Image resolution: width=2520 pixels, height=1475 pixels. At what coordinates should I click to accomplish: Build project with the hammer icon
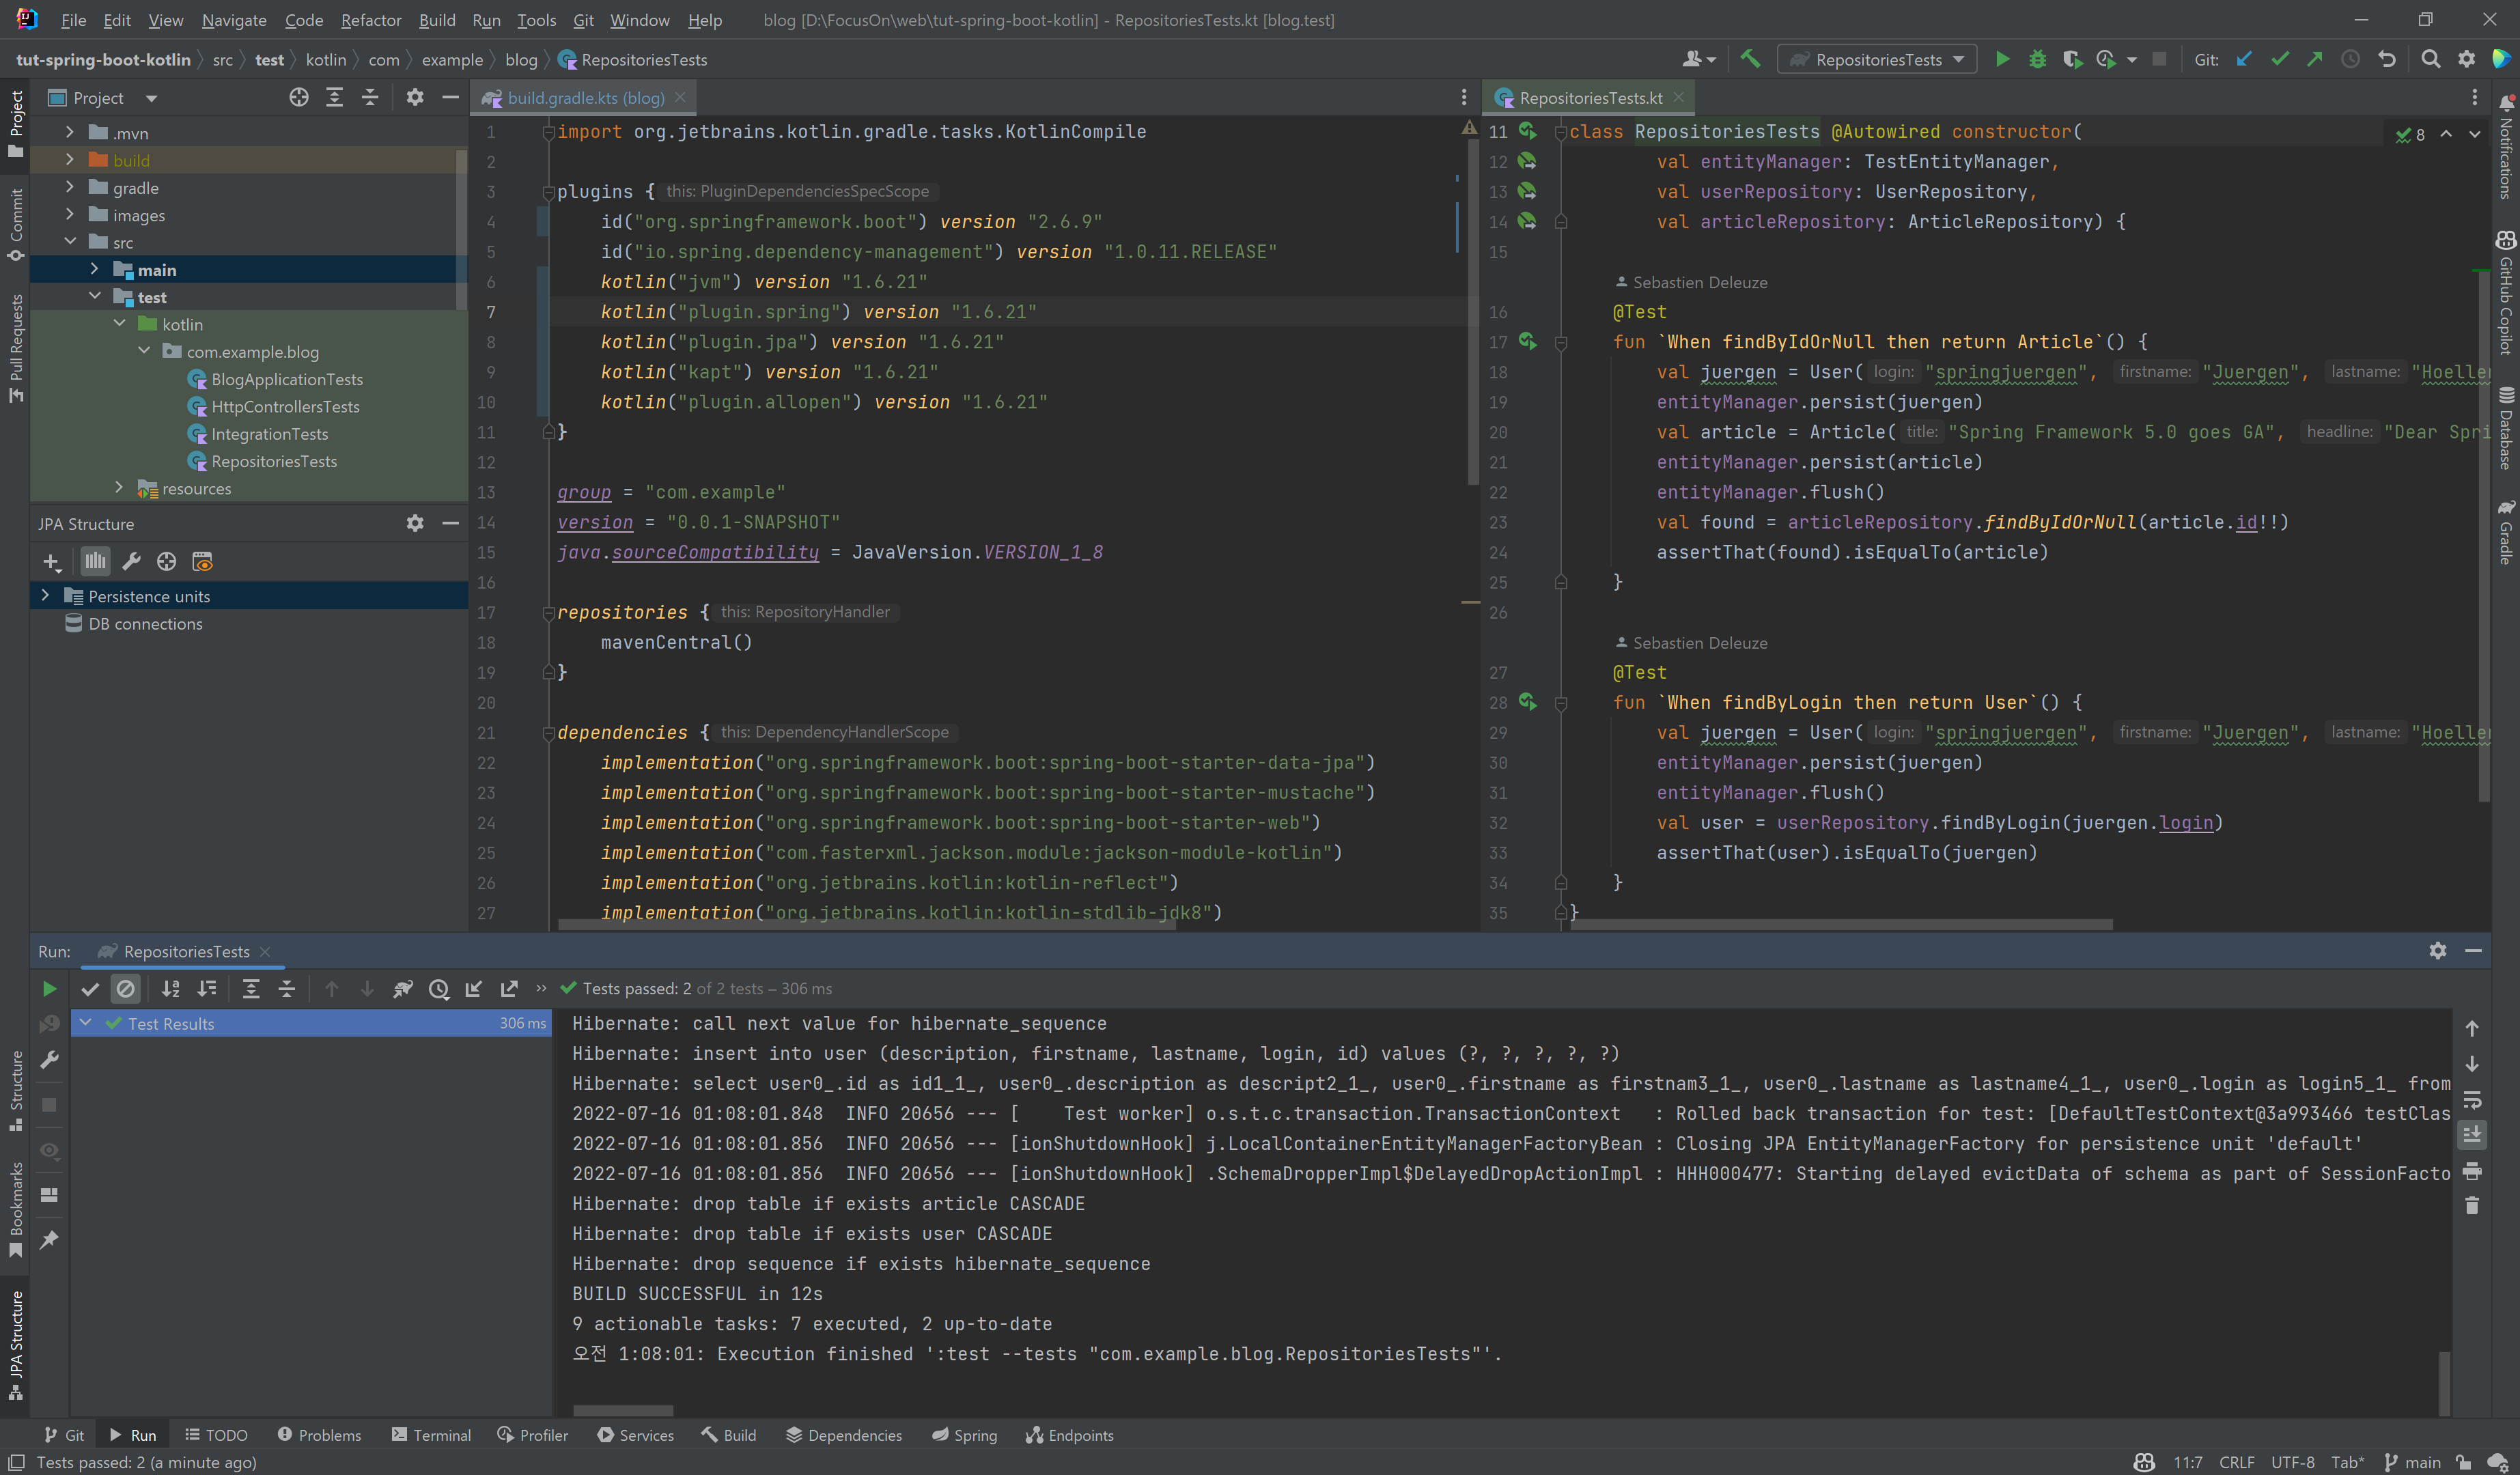pyautogui.click(x=1751, y=60)
